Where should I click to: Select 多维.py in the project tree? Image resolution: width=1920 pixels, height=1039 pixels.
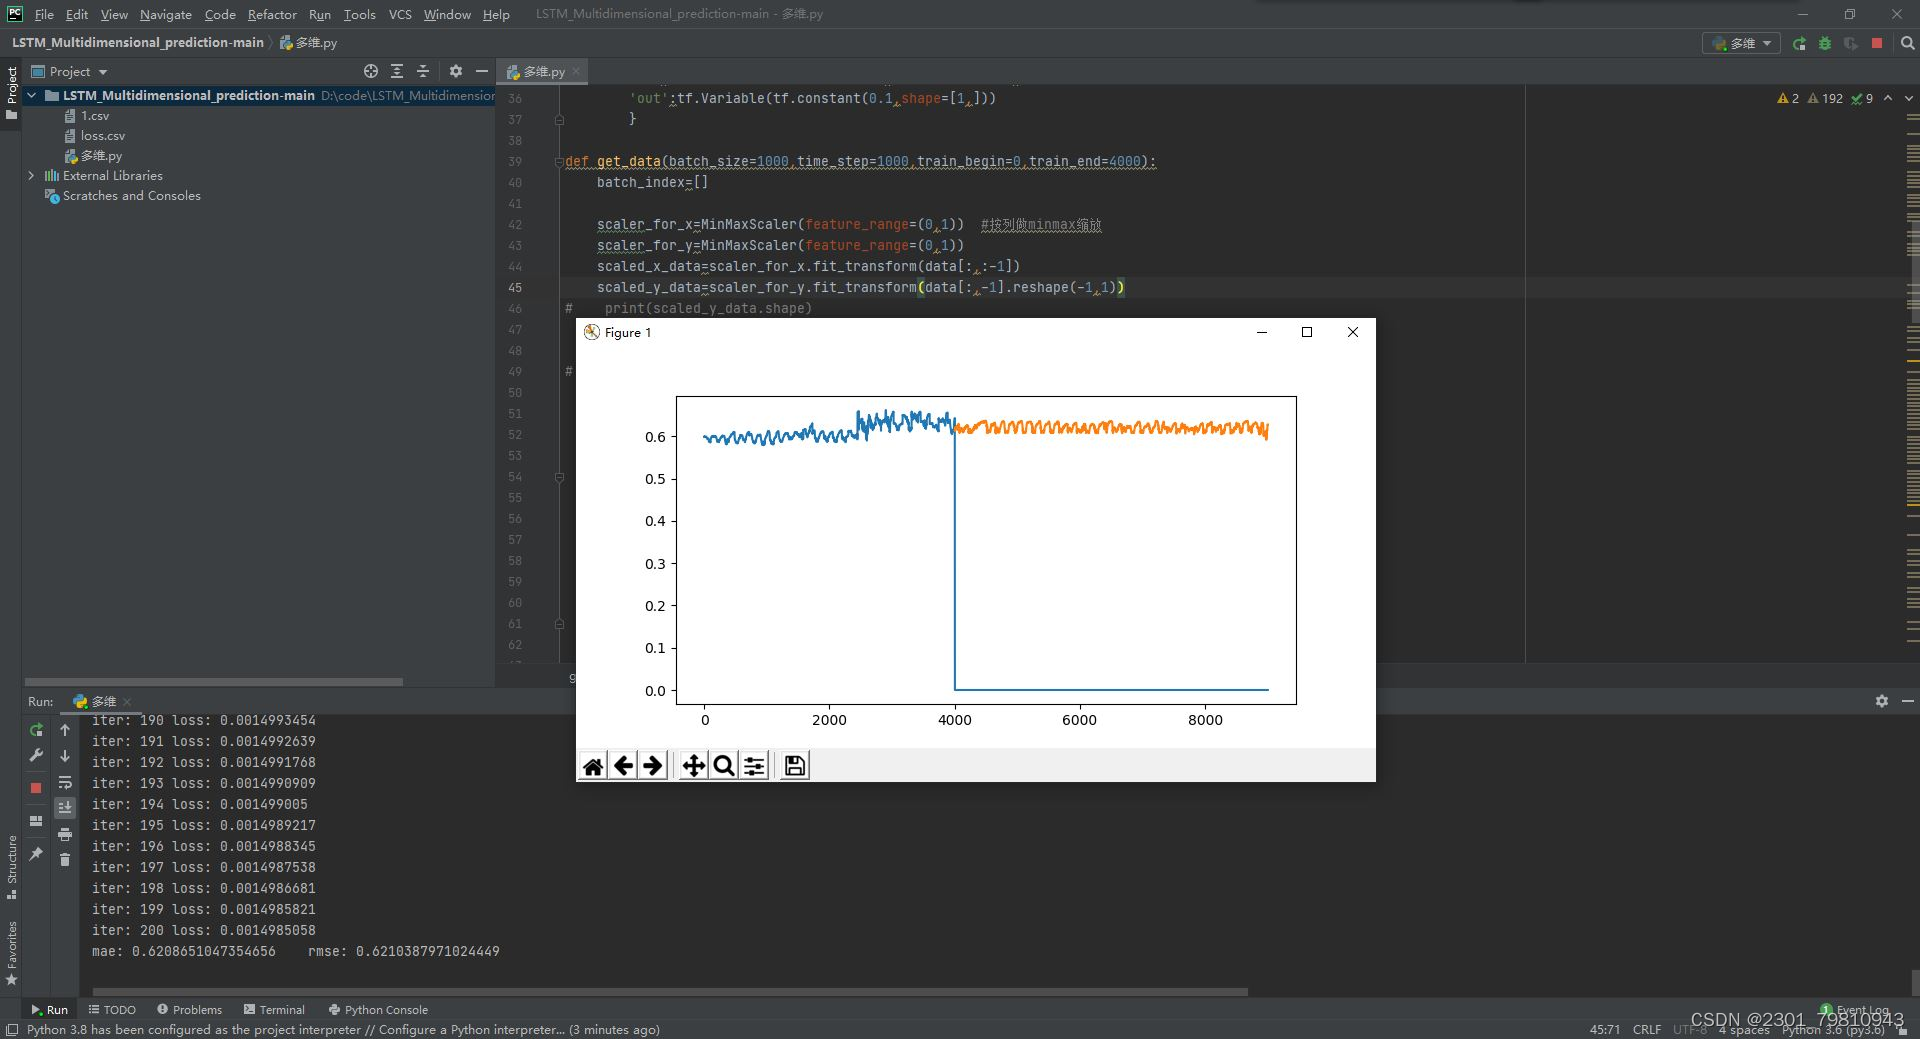(x=93, y=156)
